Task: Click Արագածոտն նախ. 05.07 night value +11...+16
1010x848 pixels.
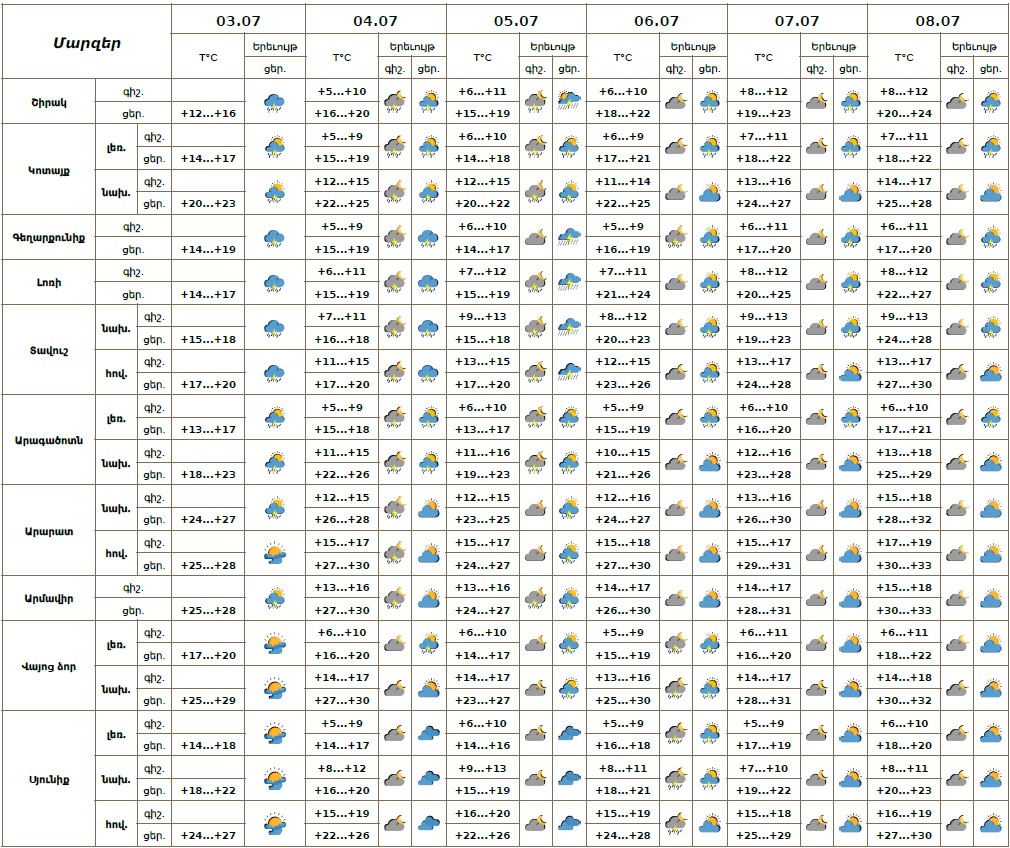Action: 482,452
